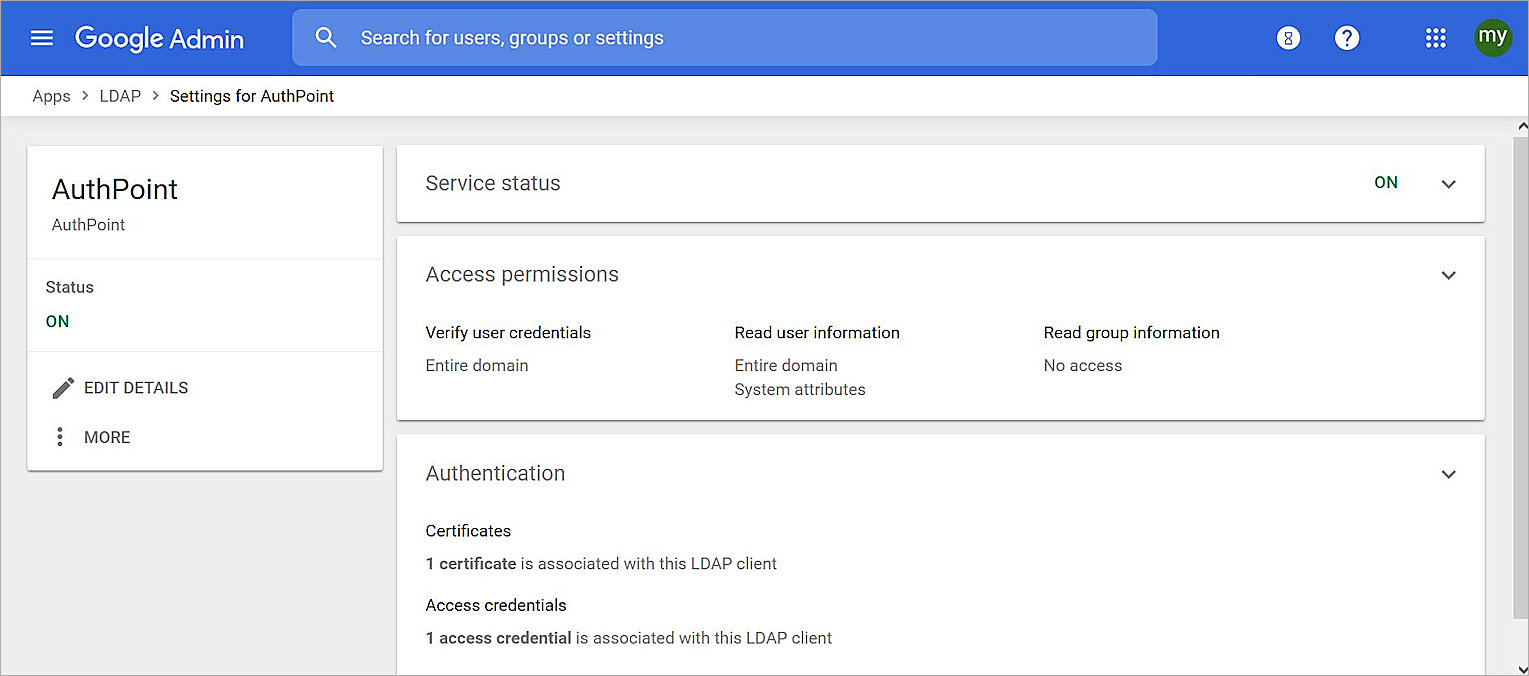Click the ON status under AuthPoint
Viewport: 1529px width, 676px height.
57,321
